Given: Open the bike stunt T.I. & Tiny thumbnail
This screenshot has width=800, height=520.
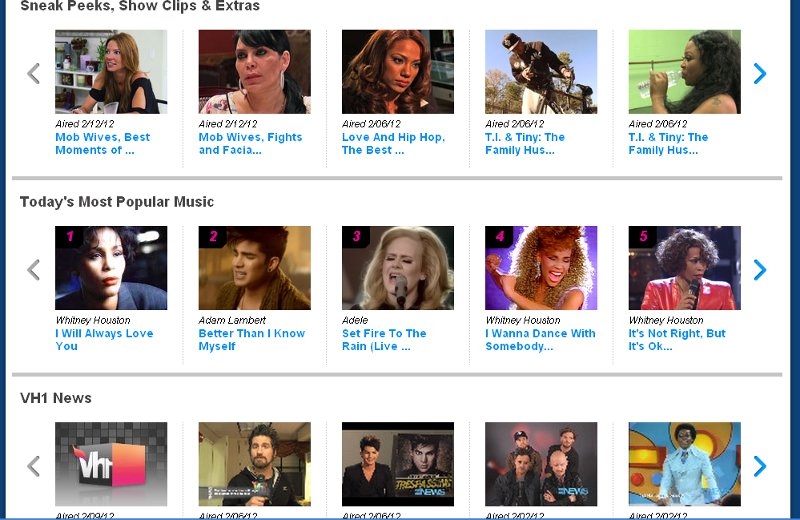Looking at the screenshot, I should point(541,72).
